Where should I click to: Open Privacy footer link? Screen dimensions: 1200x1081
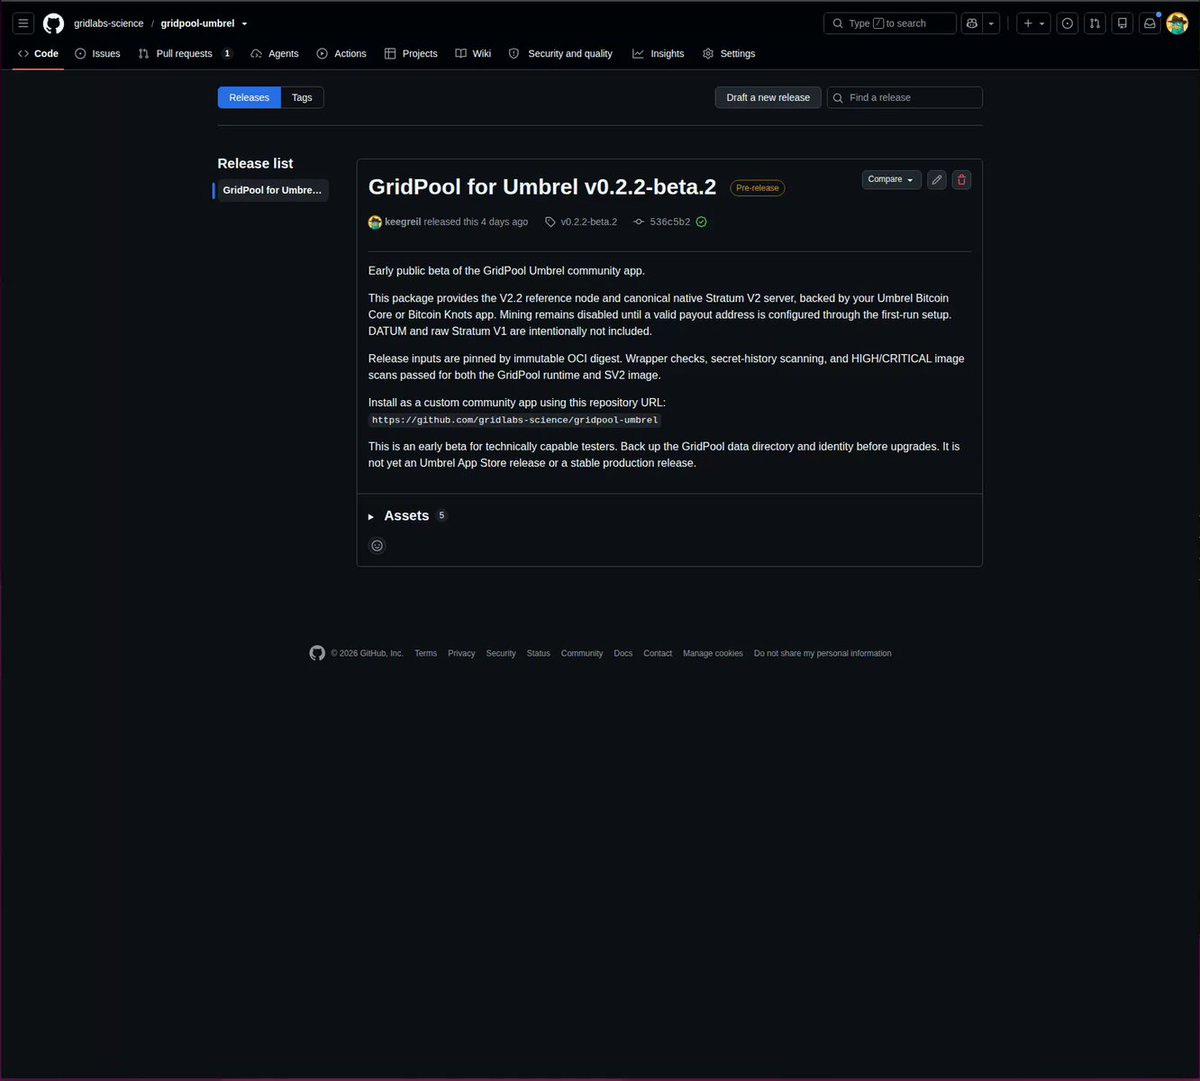click(461, 653)
